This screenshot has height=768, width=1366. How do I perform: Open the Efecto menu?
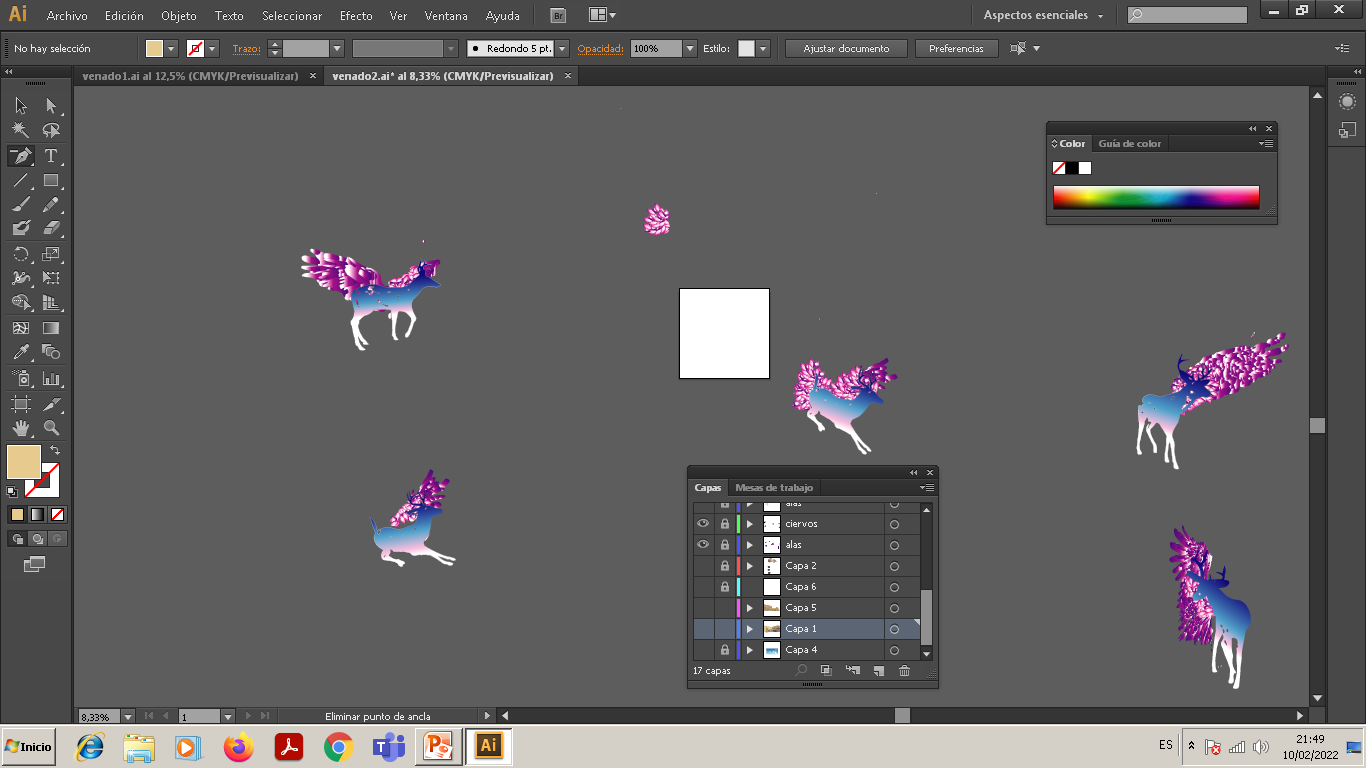click(356, 16)
